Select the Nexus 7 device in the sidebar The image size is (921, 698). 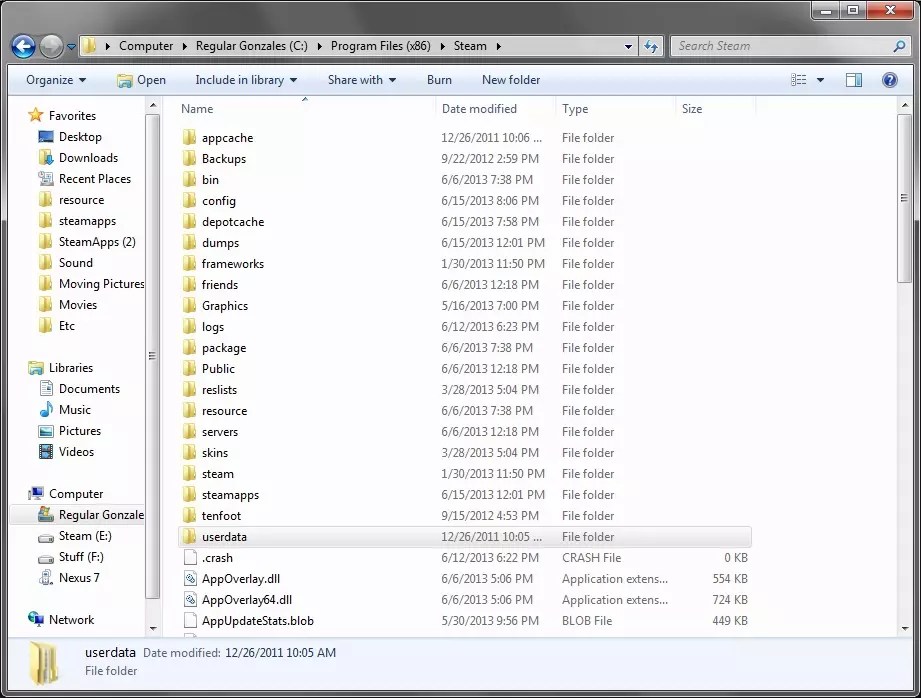coord(77,578)
